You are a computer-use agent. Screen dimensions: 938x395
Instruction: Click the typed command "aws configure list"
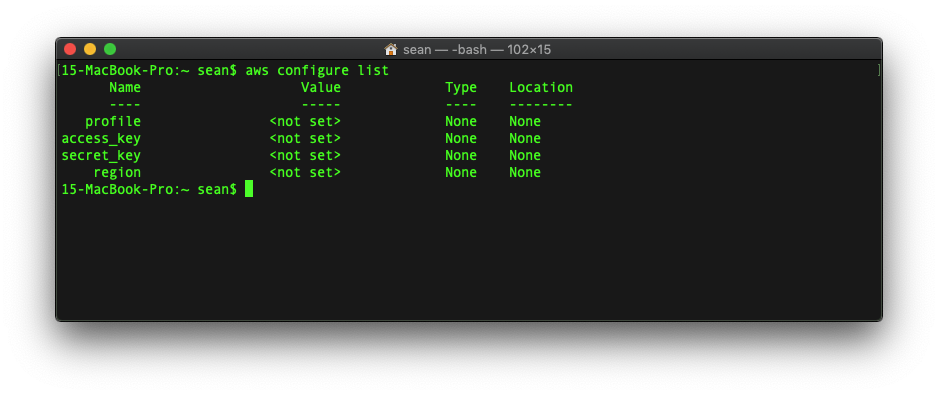coord(317,71)
